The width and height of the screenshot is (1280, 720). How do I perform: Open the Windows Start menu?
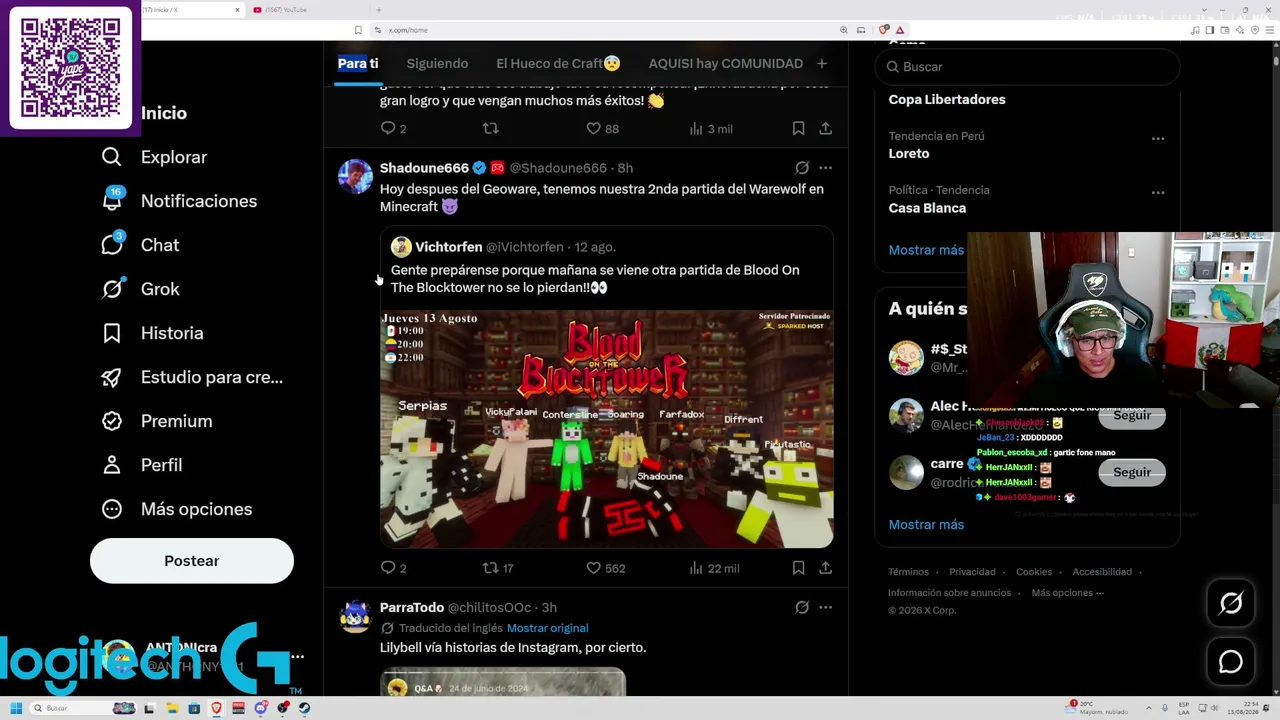tap(16, 708)
